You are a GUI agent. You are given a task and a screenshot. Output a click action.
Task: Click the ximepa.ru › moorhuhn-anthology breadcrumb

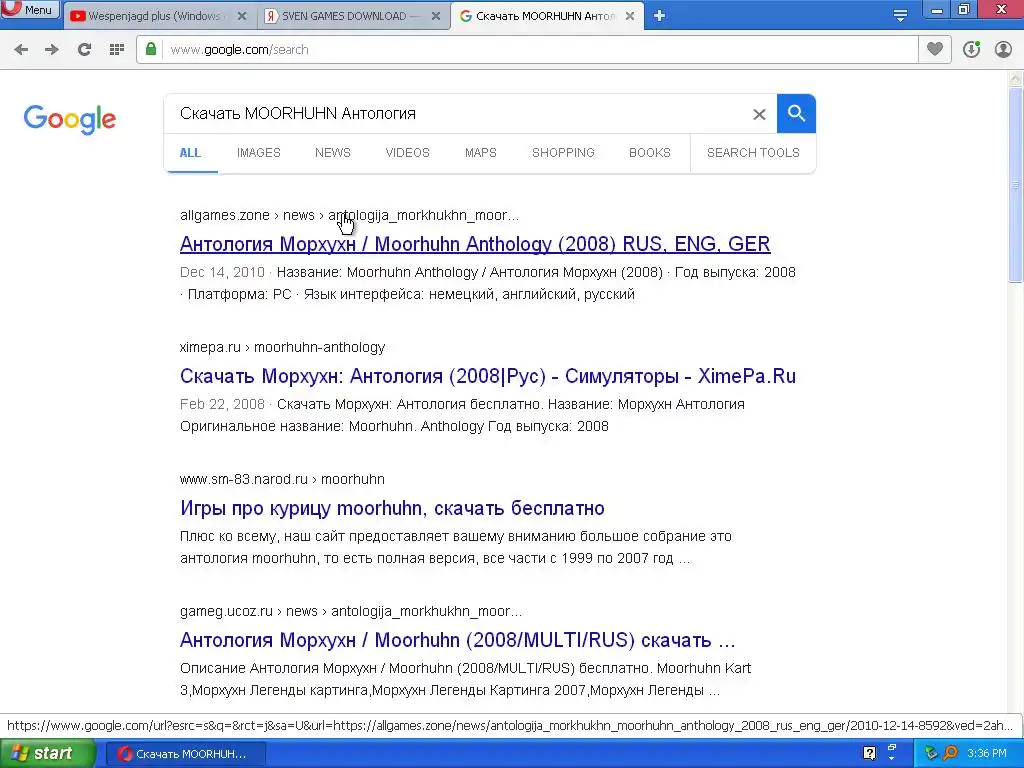tap(282, 347)
